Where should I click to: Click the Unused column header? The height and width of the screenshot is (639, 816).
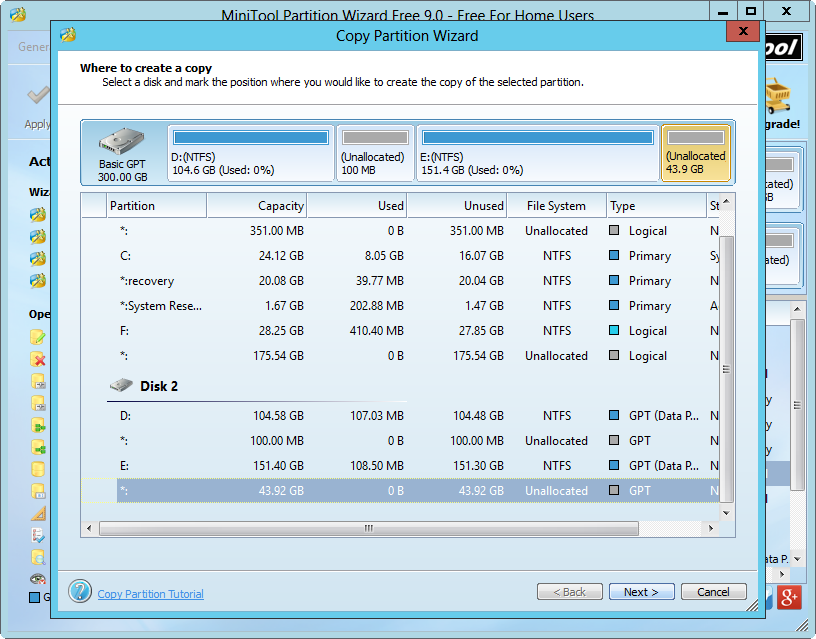pos(456,206)
